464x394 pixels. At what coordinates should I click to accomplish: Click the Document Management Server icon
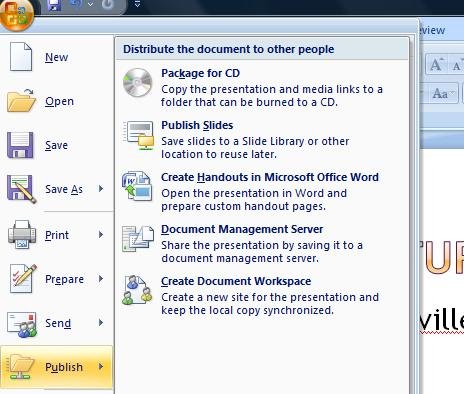pyautogui.click(x=138, y=239)
